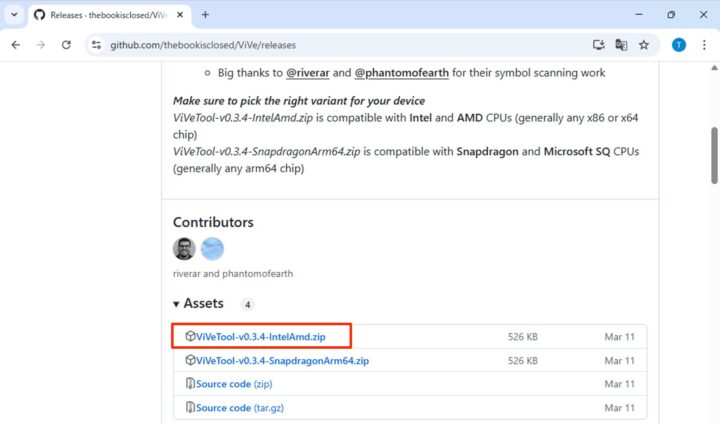Collapse the Assets section

tap(198, 304)
